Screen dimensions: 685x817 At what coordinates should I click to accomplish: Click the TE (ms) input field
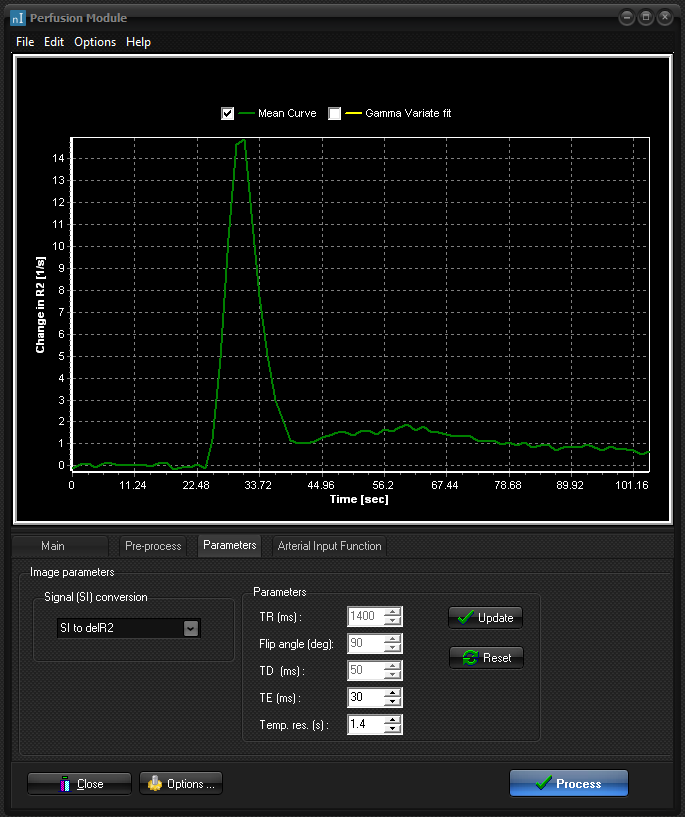pos(365,698)
